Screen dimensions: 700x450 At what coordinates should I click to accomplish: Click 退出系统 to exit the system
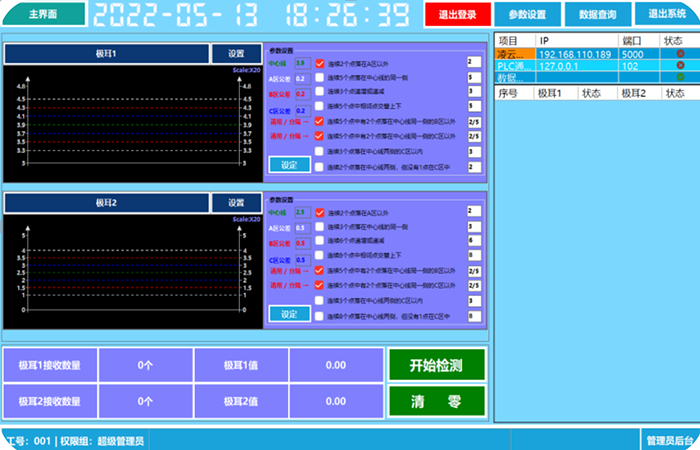click(667, 14)
